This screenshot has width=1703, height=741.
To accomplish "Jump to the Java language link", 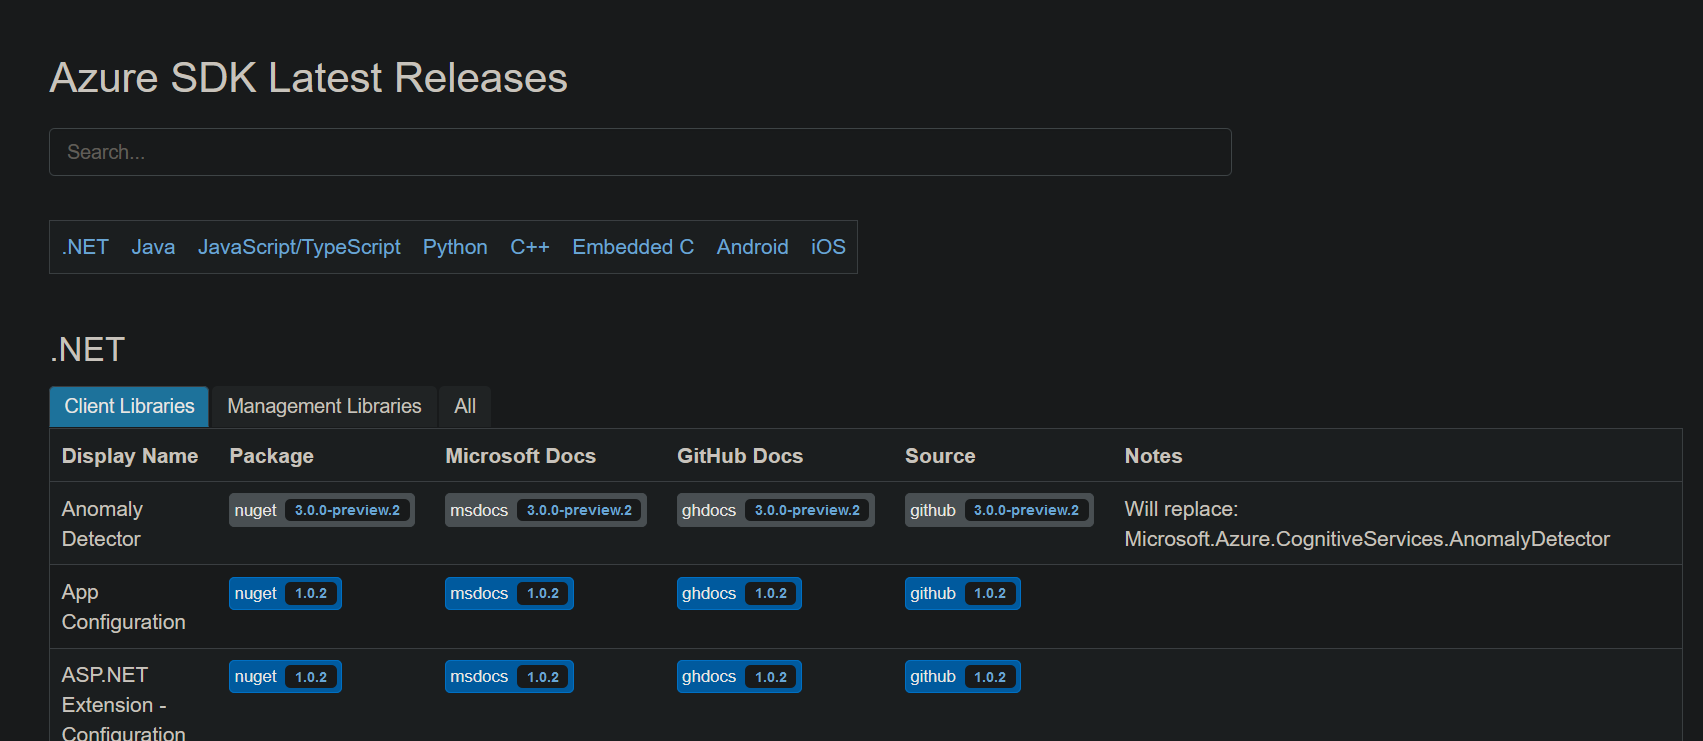I will click(153, 247).
